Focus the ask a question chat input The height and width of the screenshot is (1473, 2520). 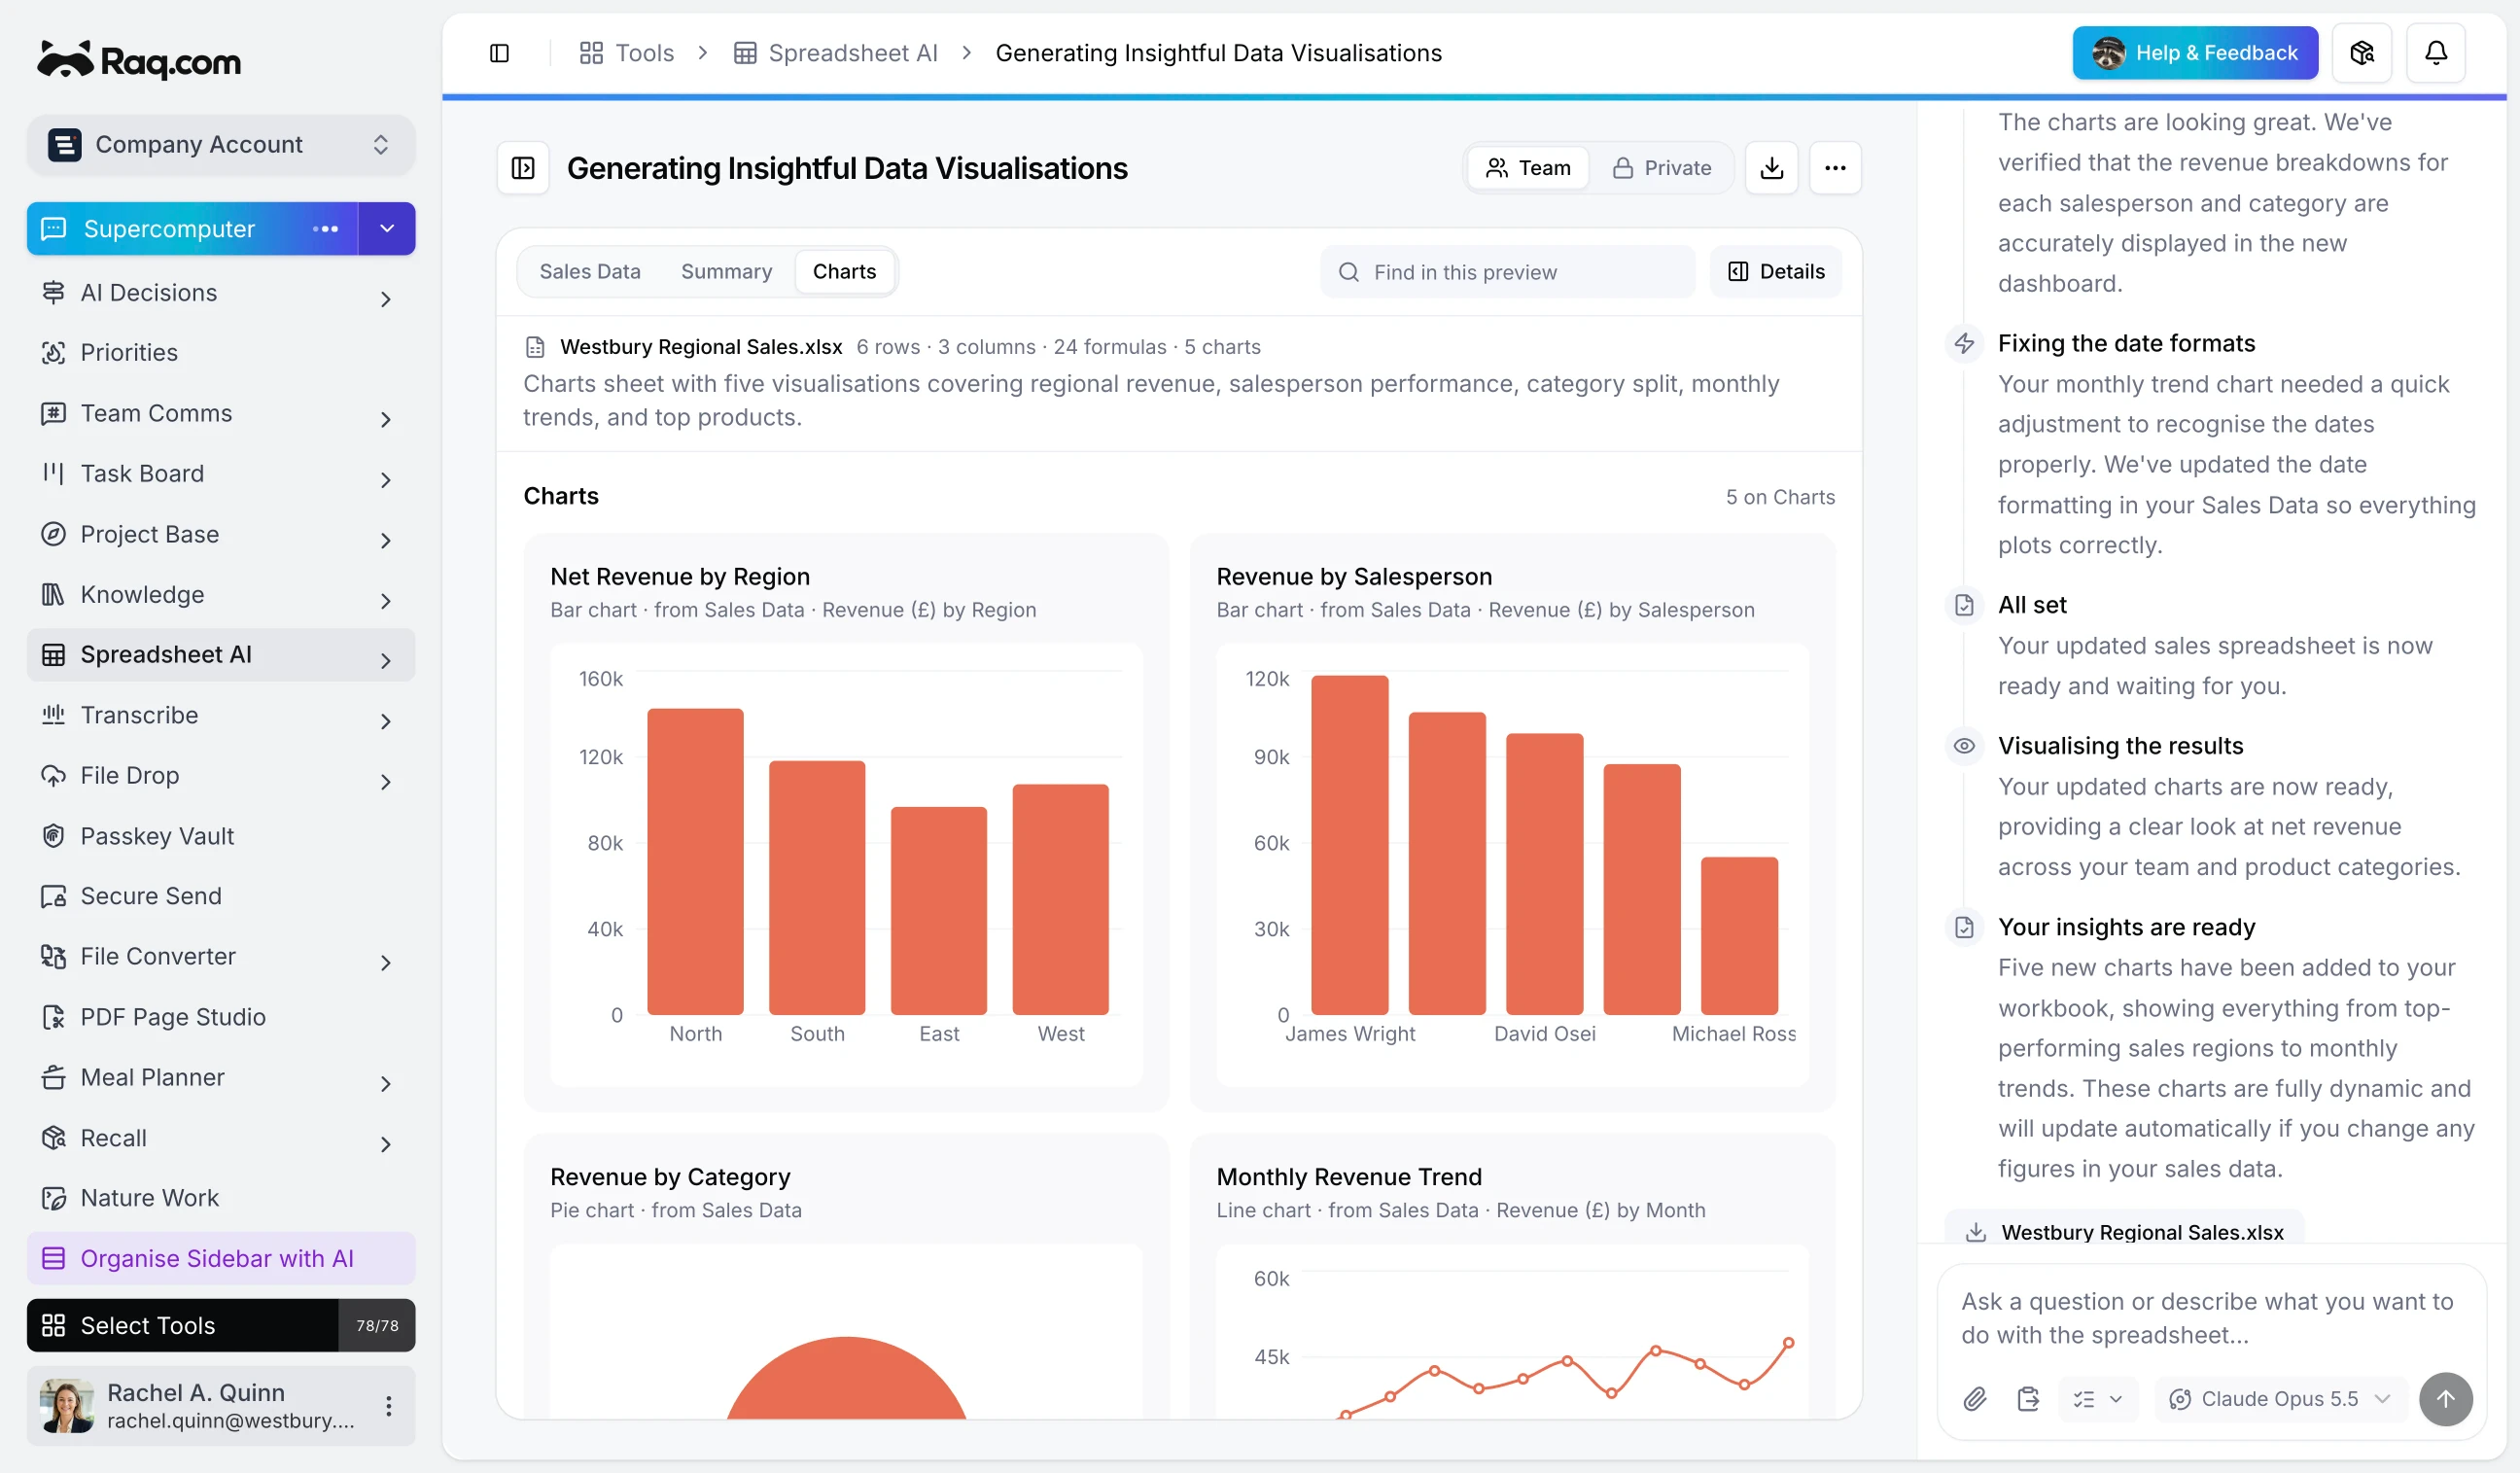2211,1317
